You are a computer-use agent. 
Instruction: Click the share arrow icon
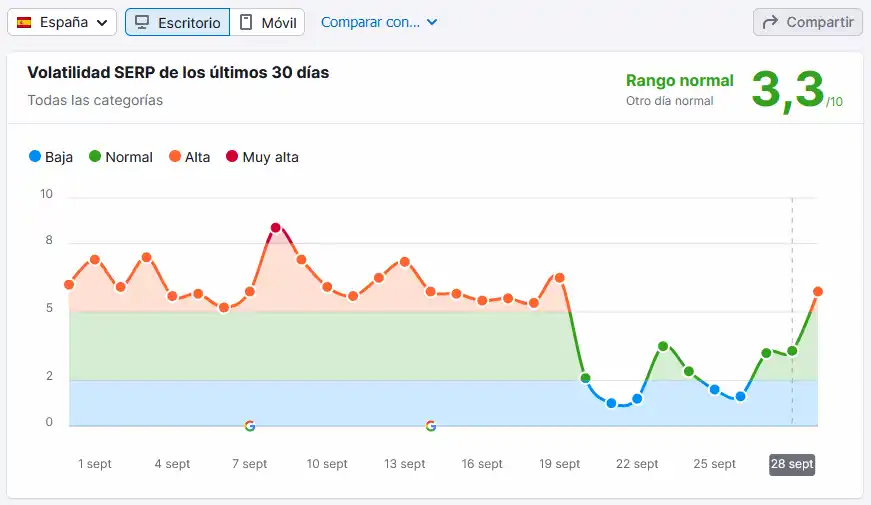coord(771,22)
